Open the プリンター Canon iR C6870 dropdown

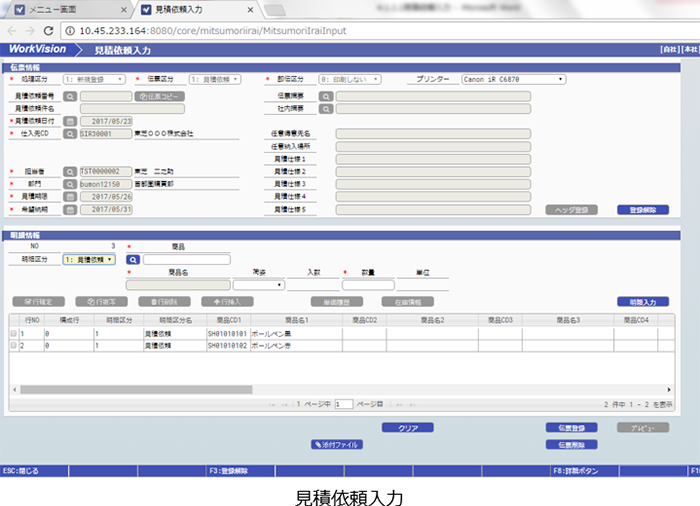[514, 79]
